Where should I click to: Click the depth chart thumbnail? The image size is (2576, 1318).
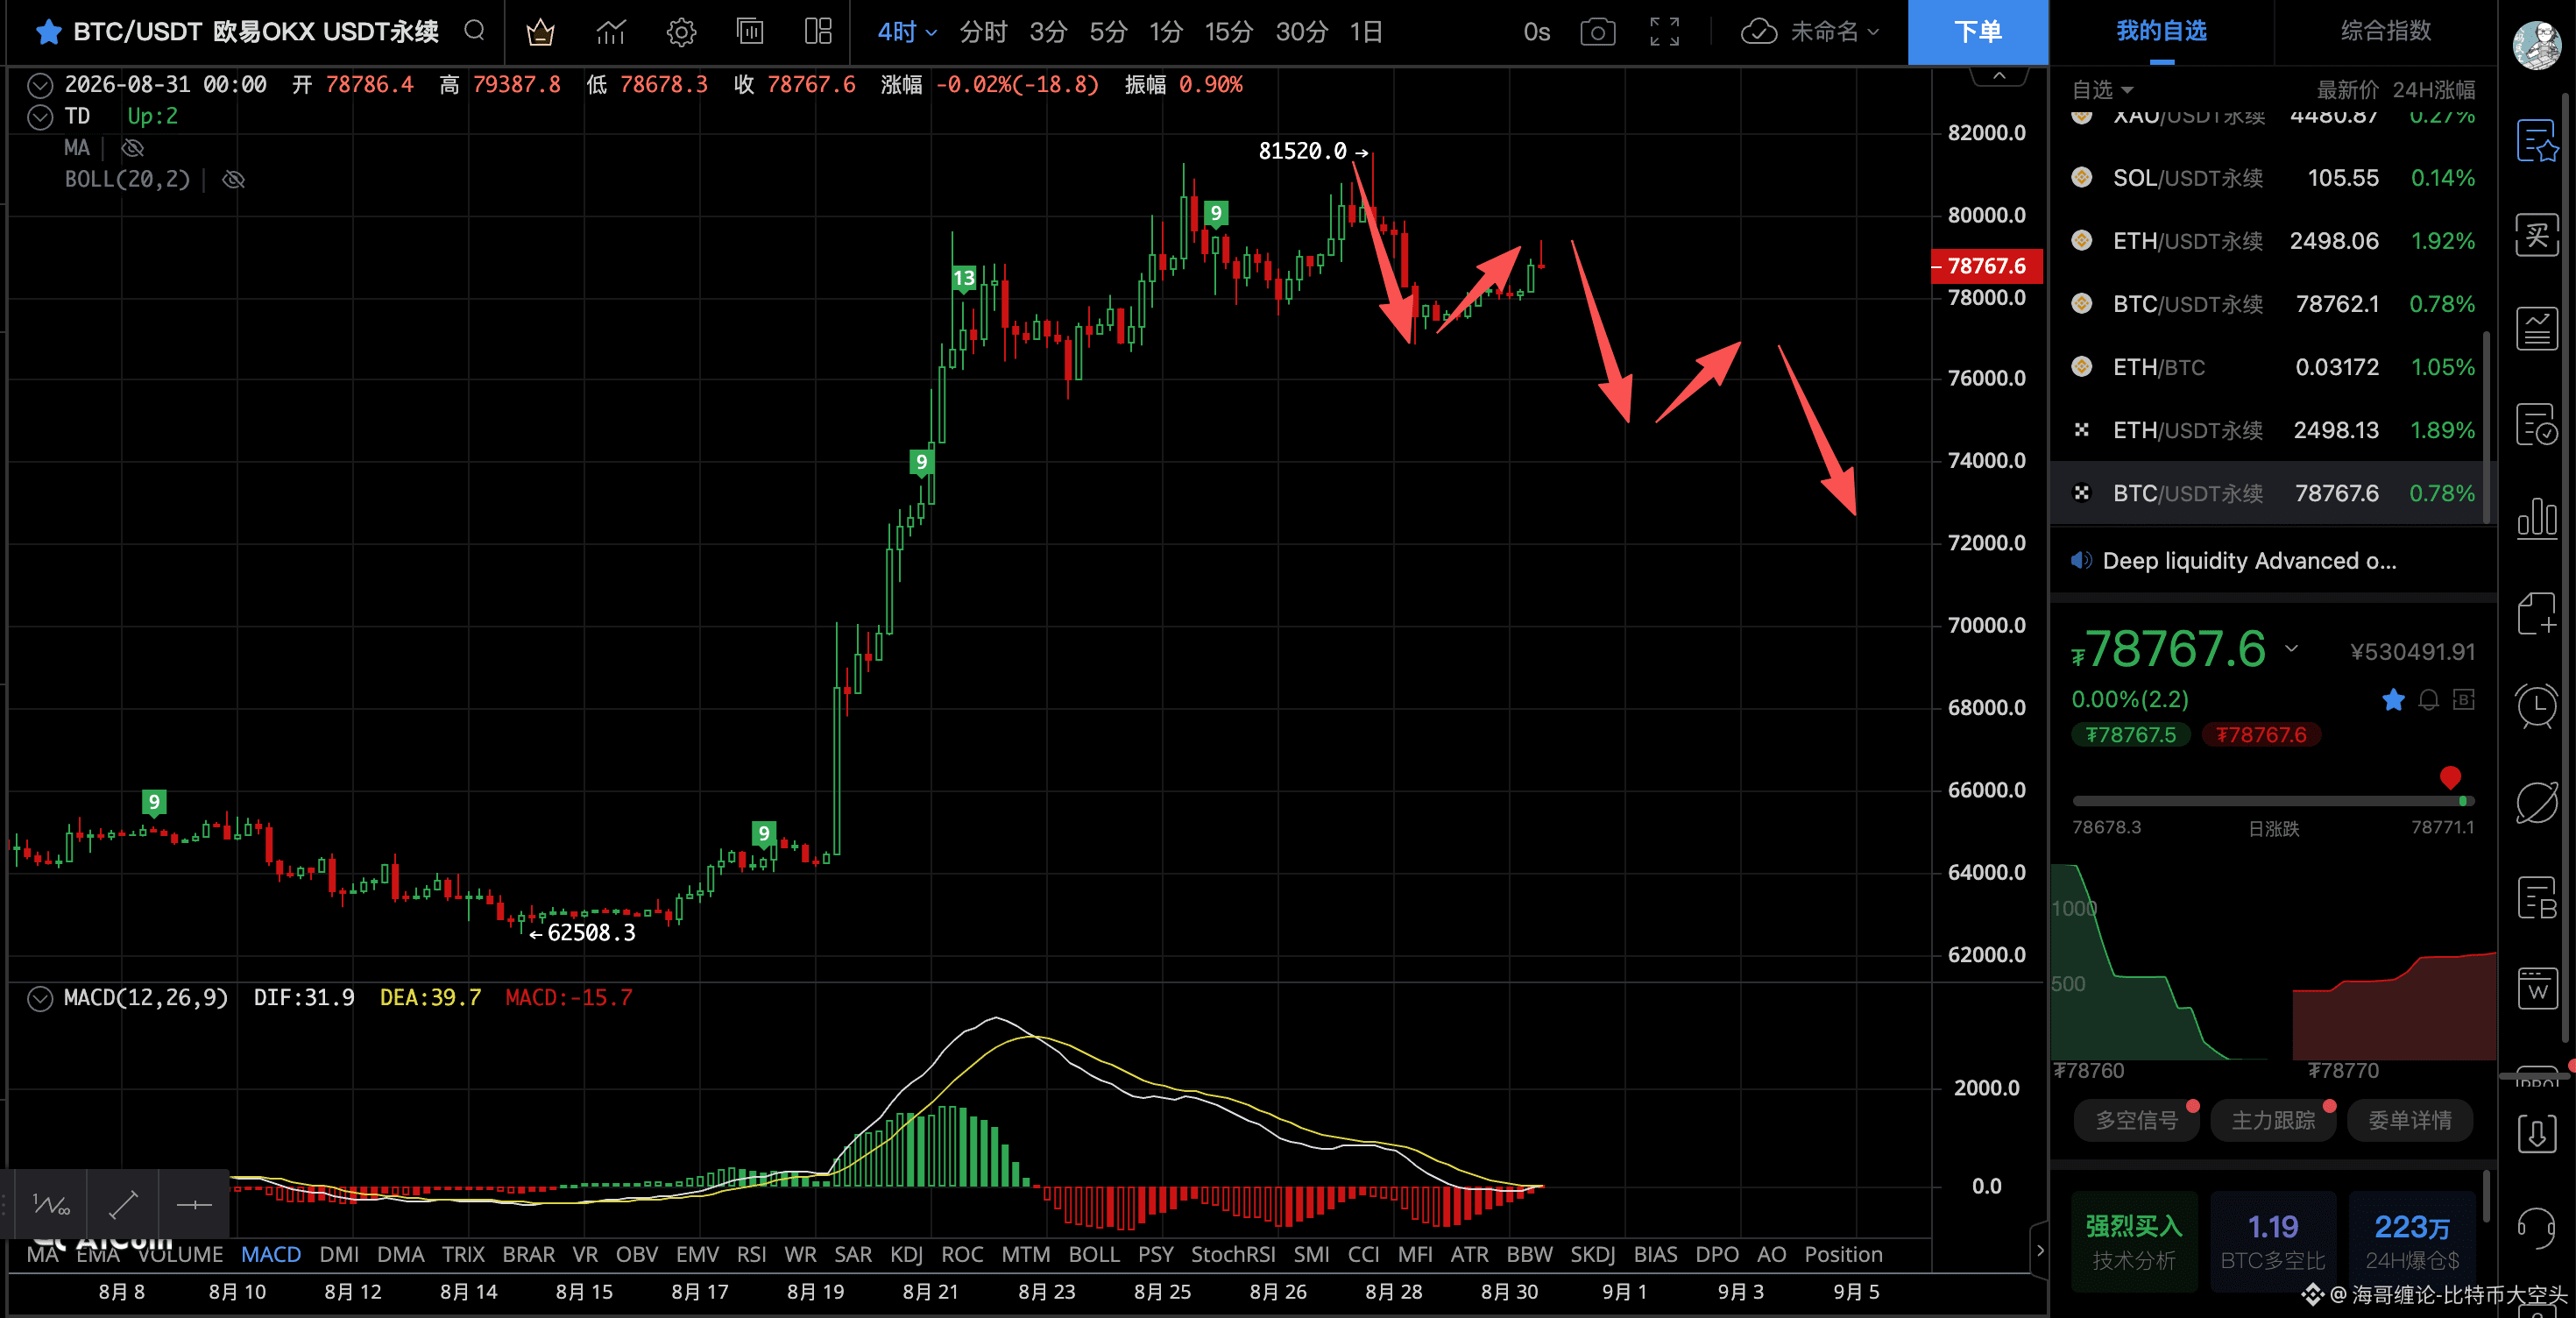(2273, 963)
